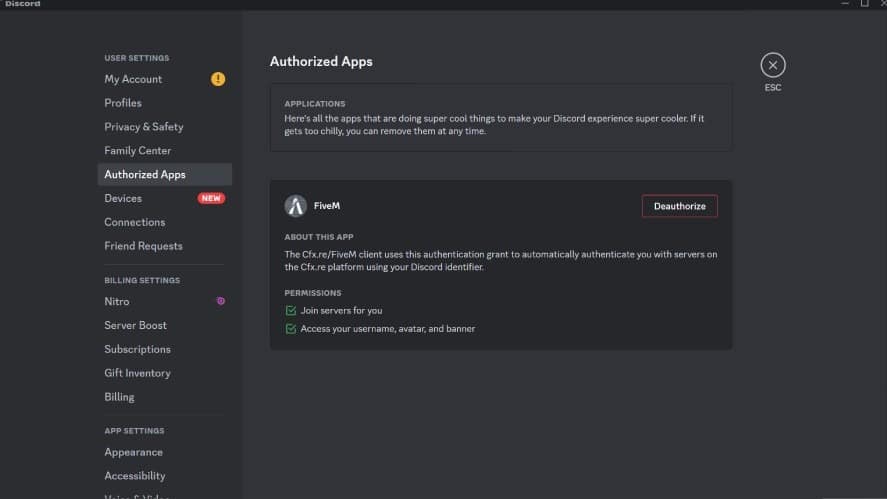Maximize the Discord window
This screenshot has width=887, height=499.
point(864,3)
